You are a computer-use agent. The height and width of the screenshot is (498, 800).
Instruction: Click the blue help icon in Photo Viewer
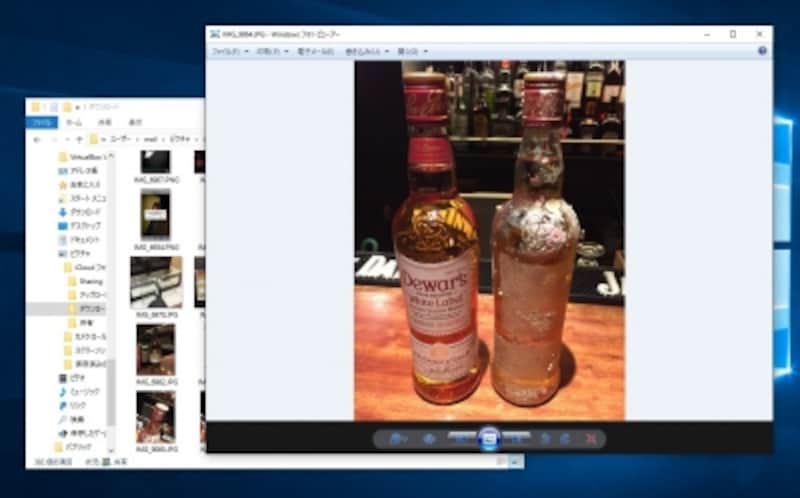tap(762, 51)
